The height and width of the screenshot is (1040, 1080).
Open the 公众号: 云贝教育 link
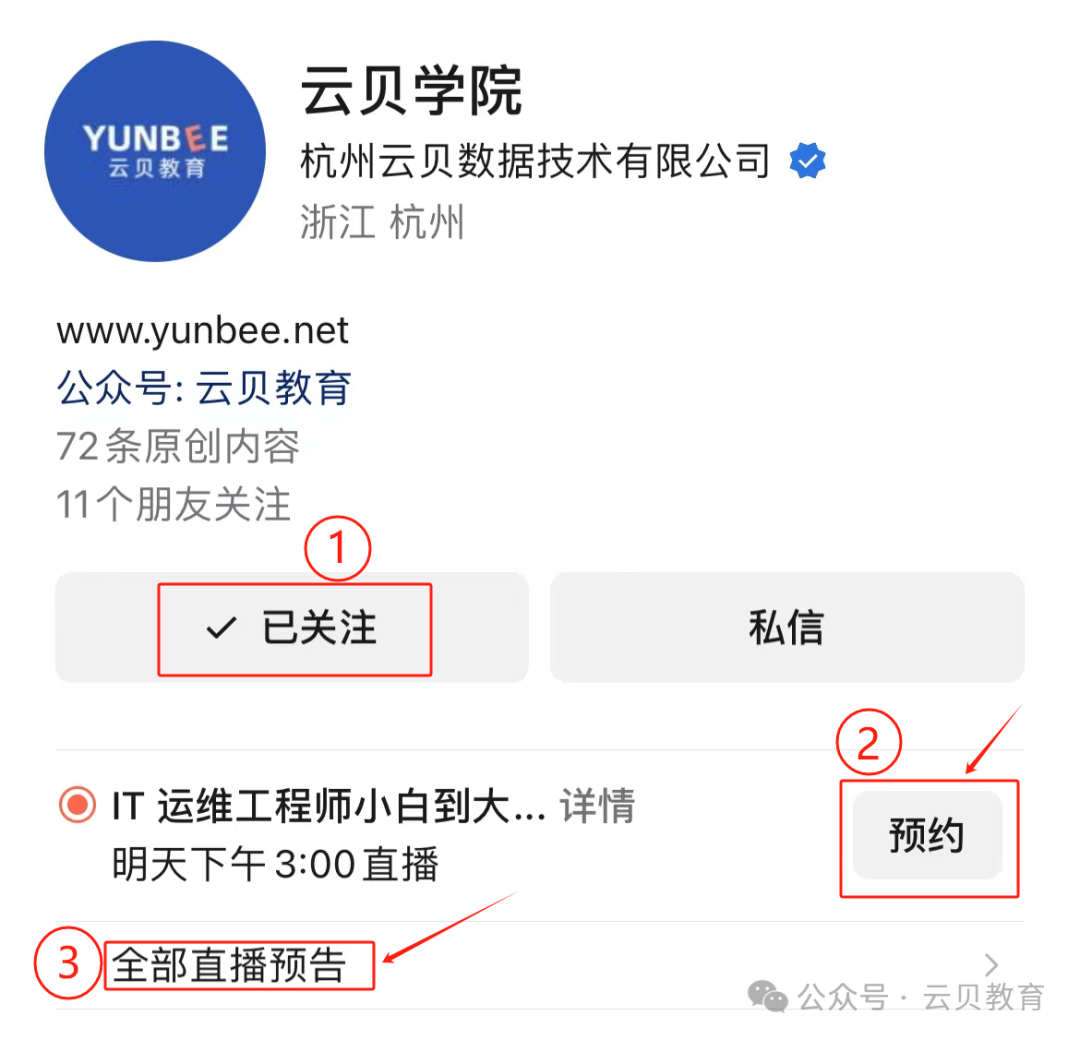tap(204, 387)
